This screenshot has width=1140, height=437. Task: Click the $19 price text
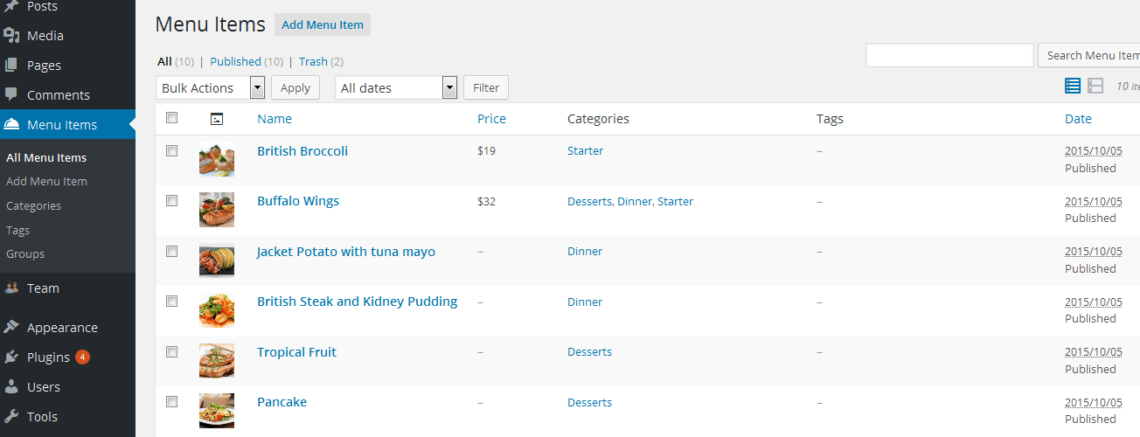[486, 151]
